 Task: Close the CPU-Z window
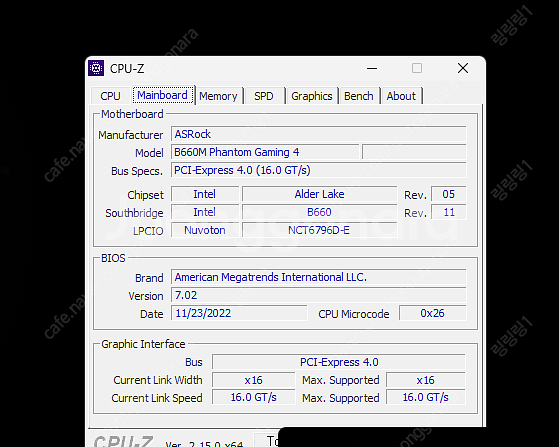click(x=463, y=68)
